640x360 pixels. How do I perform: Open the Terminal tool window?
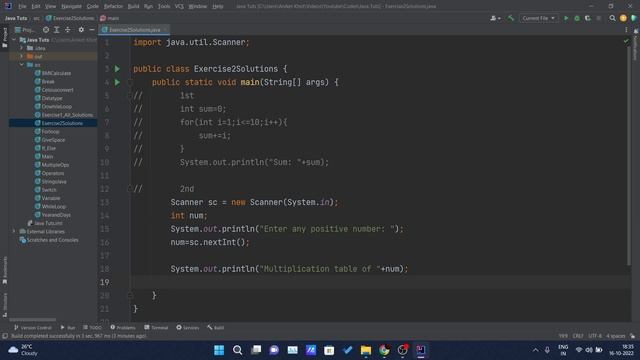pos(156,327)
